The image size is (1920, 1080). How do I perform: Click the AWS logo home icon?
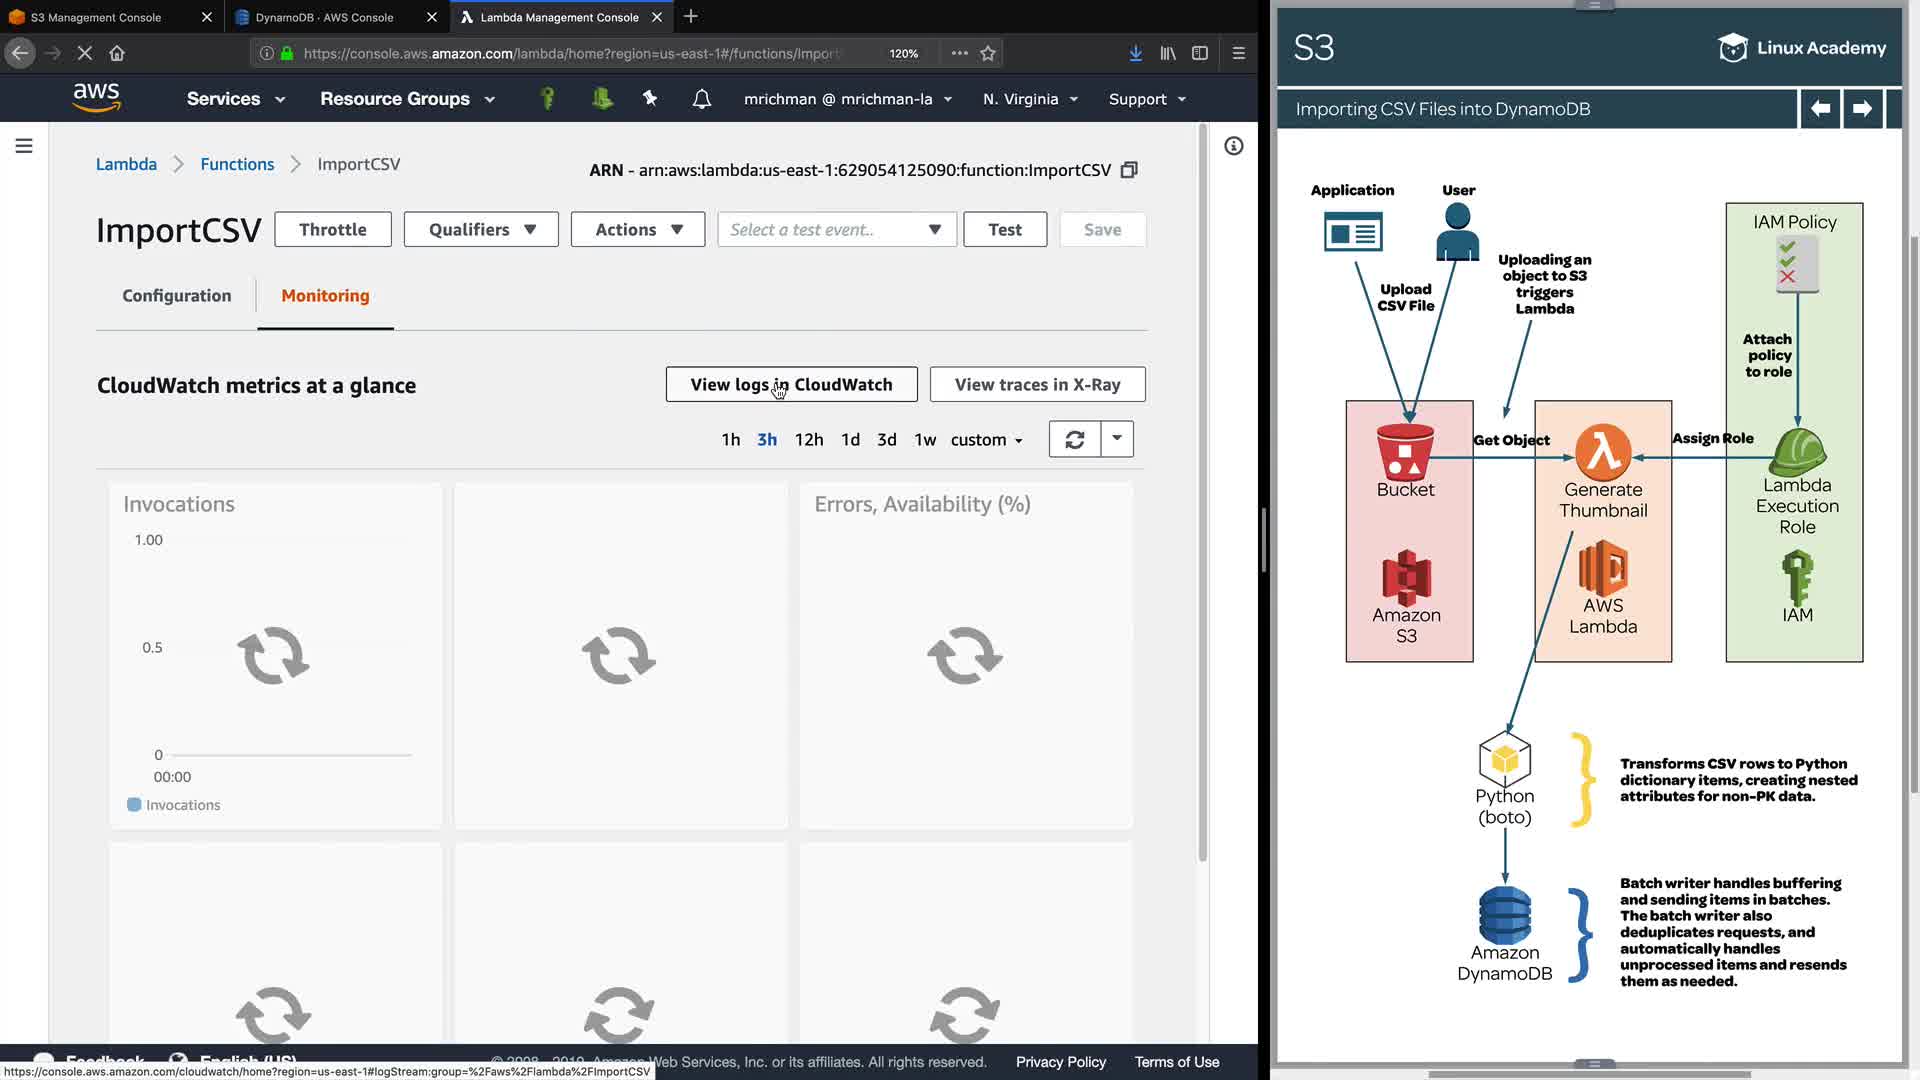coord(96,98)
